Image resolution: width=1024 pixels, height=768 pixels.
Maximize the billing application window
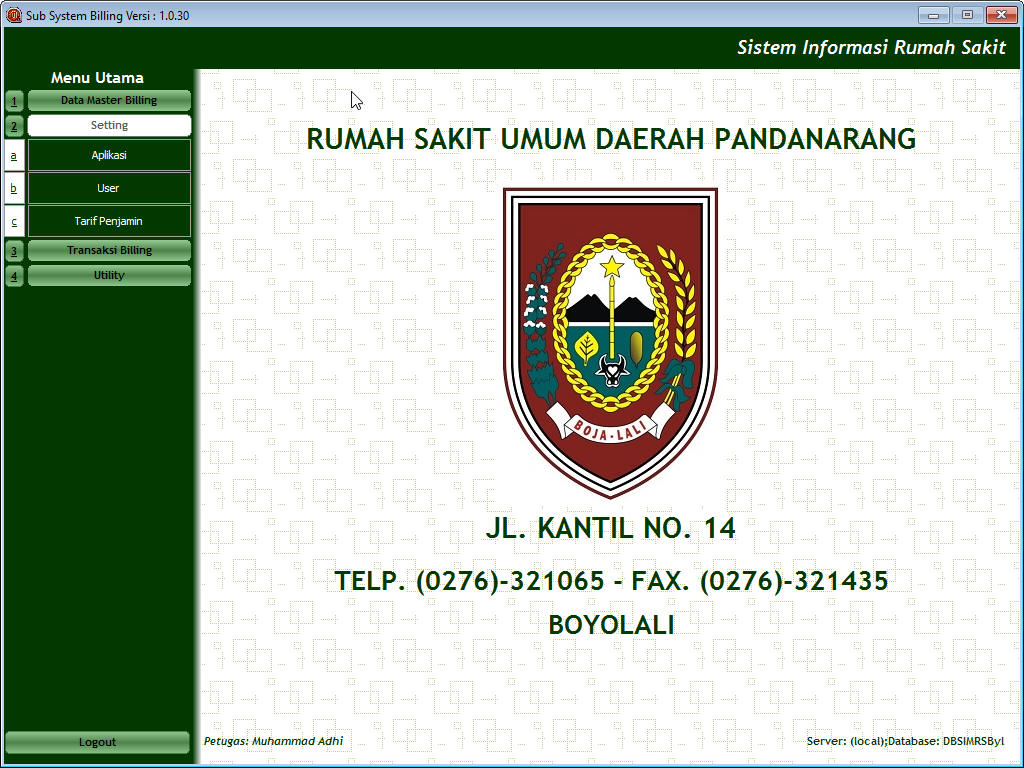(x=967, y=14)
